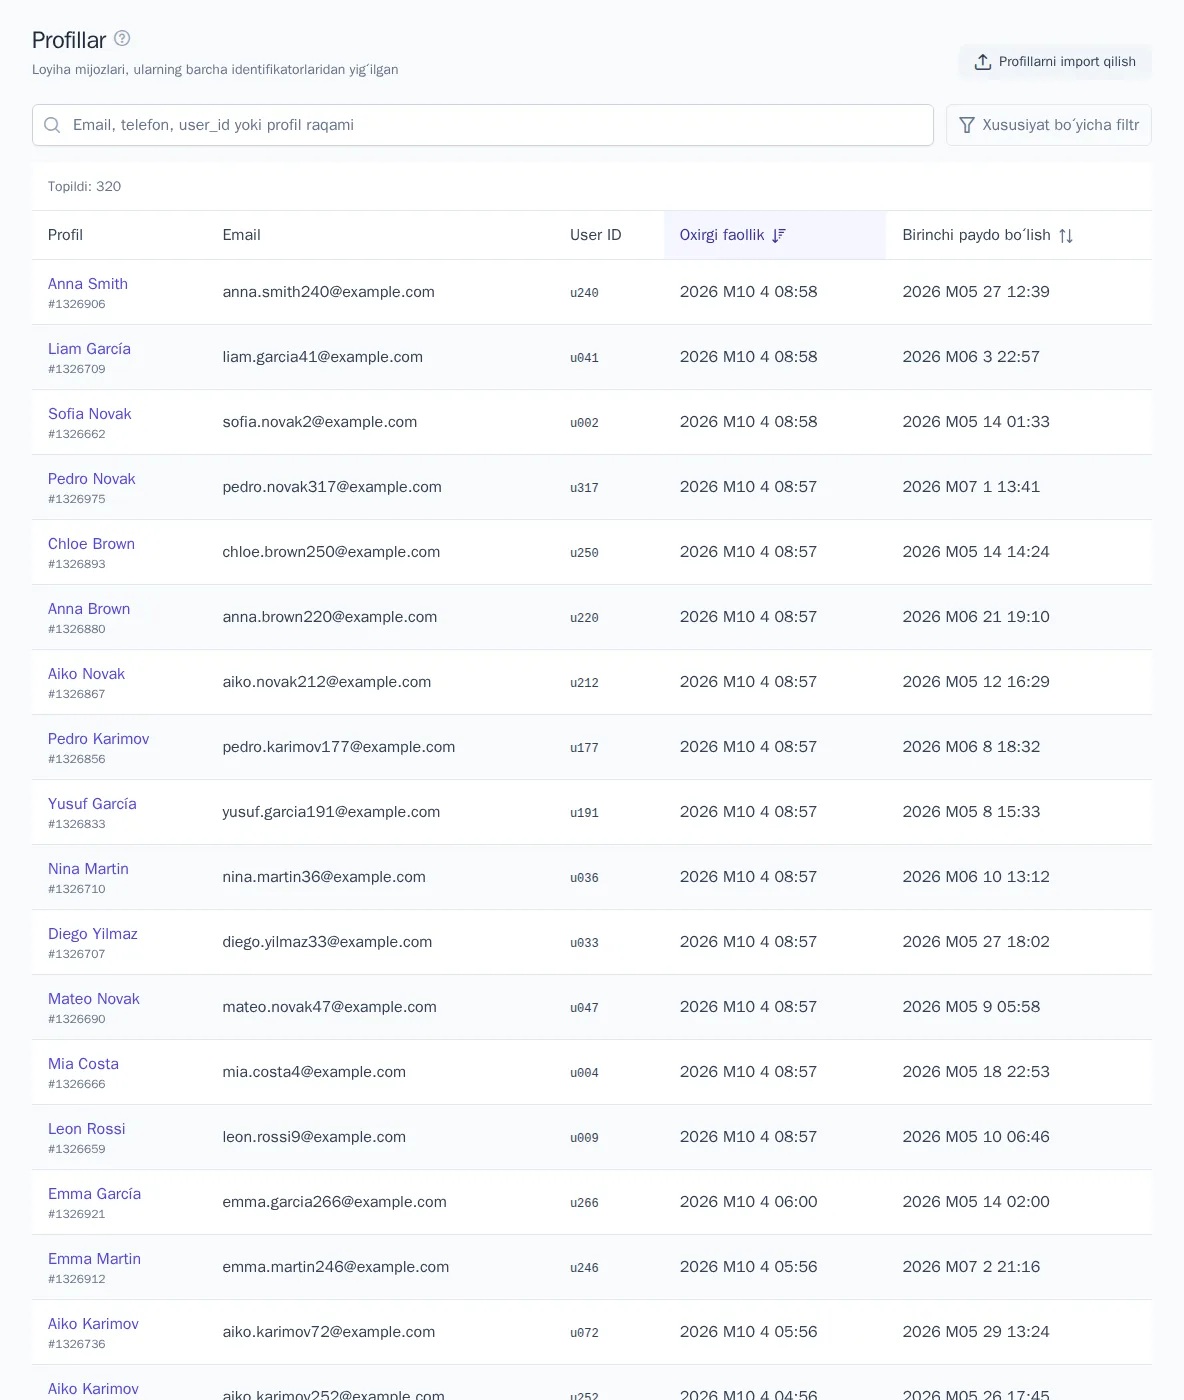Open Anna Smith's profile

(88, 284)
